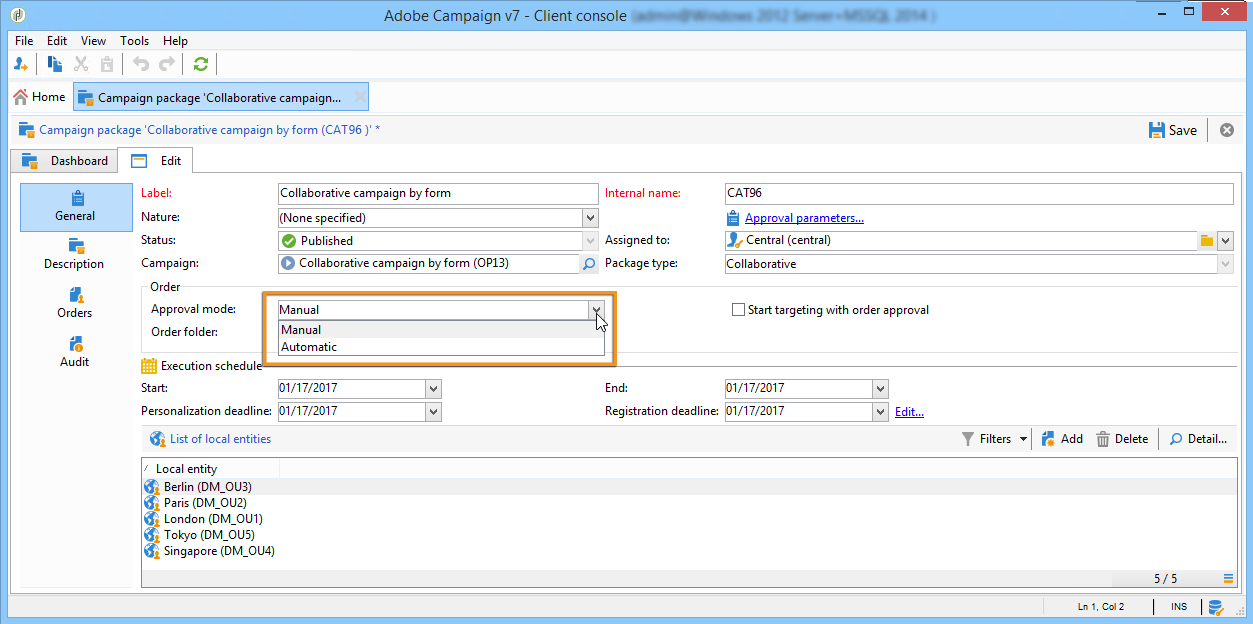Screen dimensions: 1253x624
Task: Click the green Refresh icon
Action: tap(201, 64)
